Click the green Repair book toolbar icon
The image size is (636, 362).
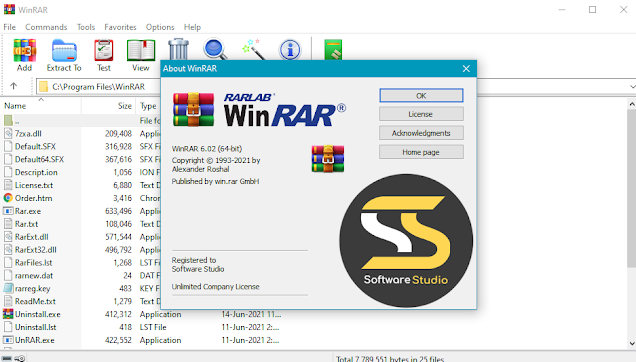(x=333, y=50)
